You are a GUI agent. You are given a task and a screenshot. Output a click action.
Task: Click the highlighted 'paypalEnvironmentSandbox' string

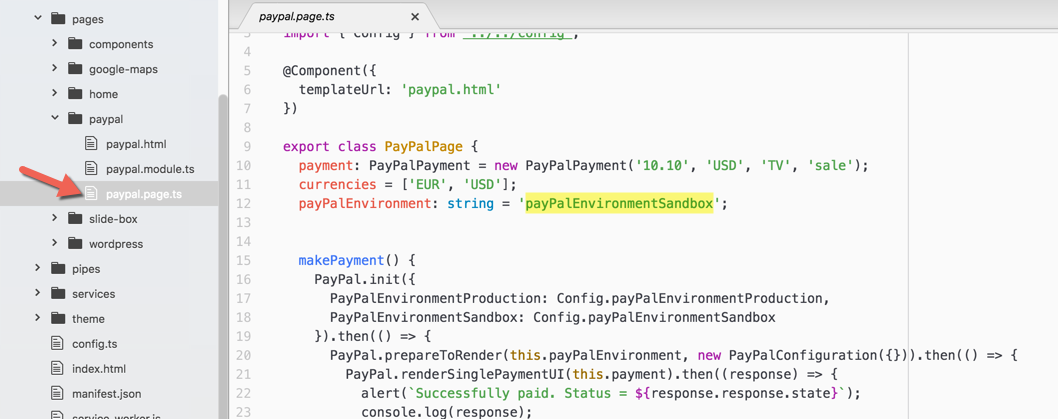(x=619, y=203)
